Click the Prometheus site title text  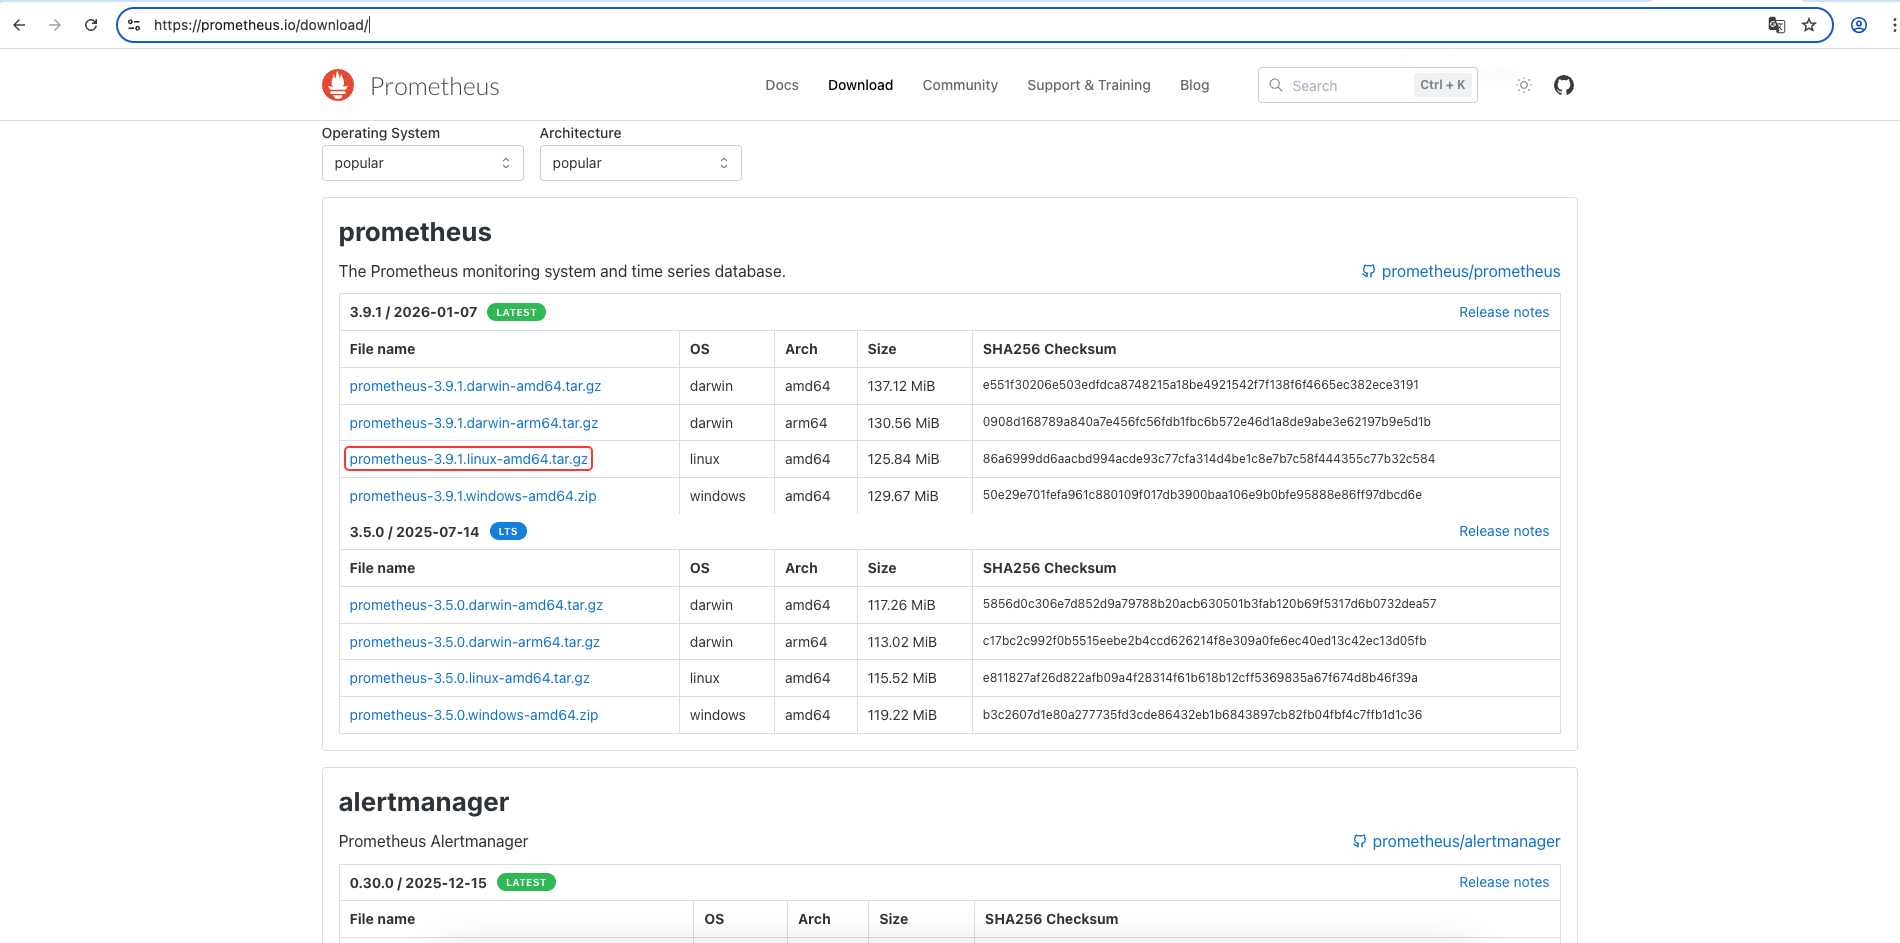[435, 86]
